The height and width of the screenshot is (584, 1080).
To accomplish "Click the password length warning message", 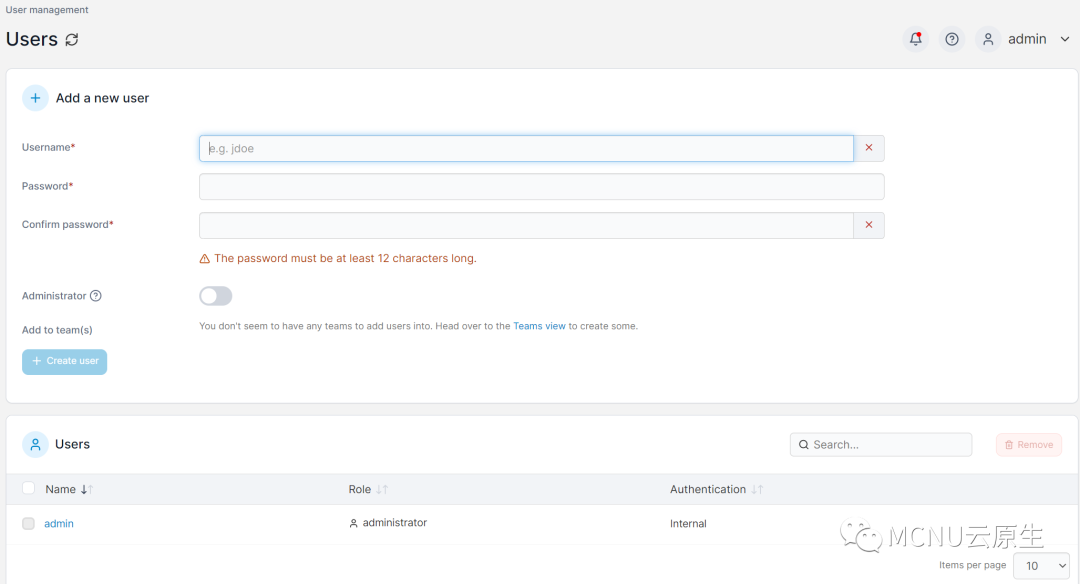I will coord(338,258).
